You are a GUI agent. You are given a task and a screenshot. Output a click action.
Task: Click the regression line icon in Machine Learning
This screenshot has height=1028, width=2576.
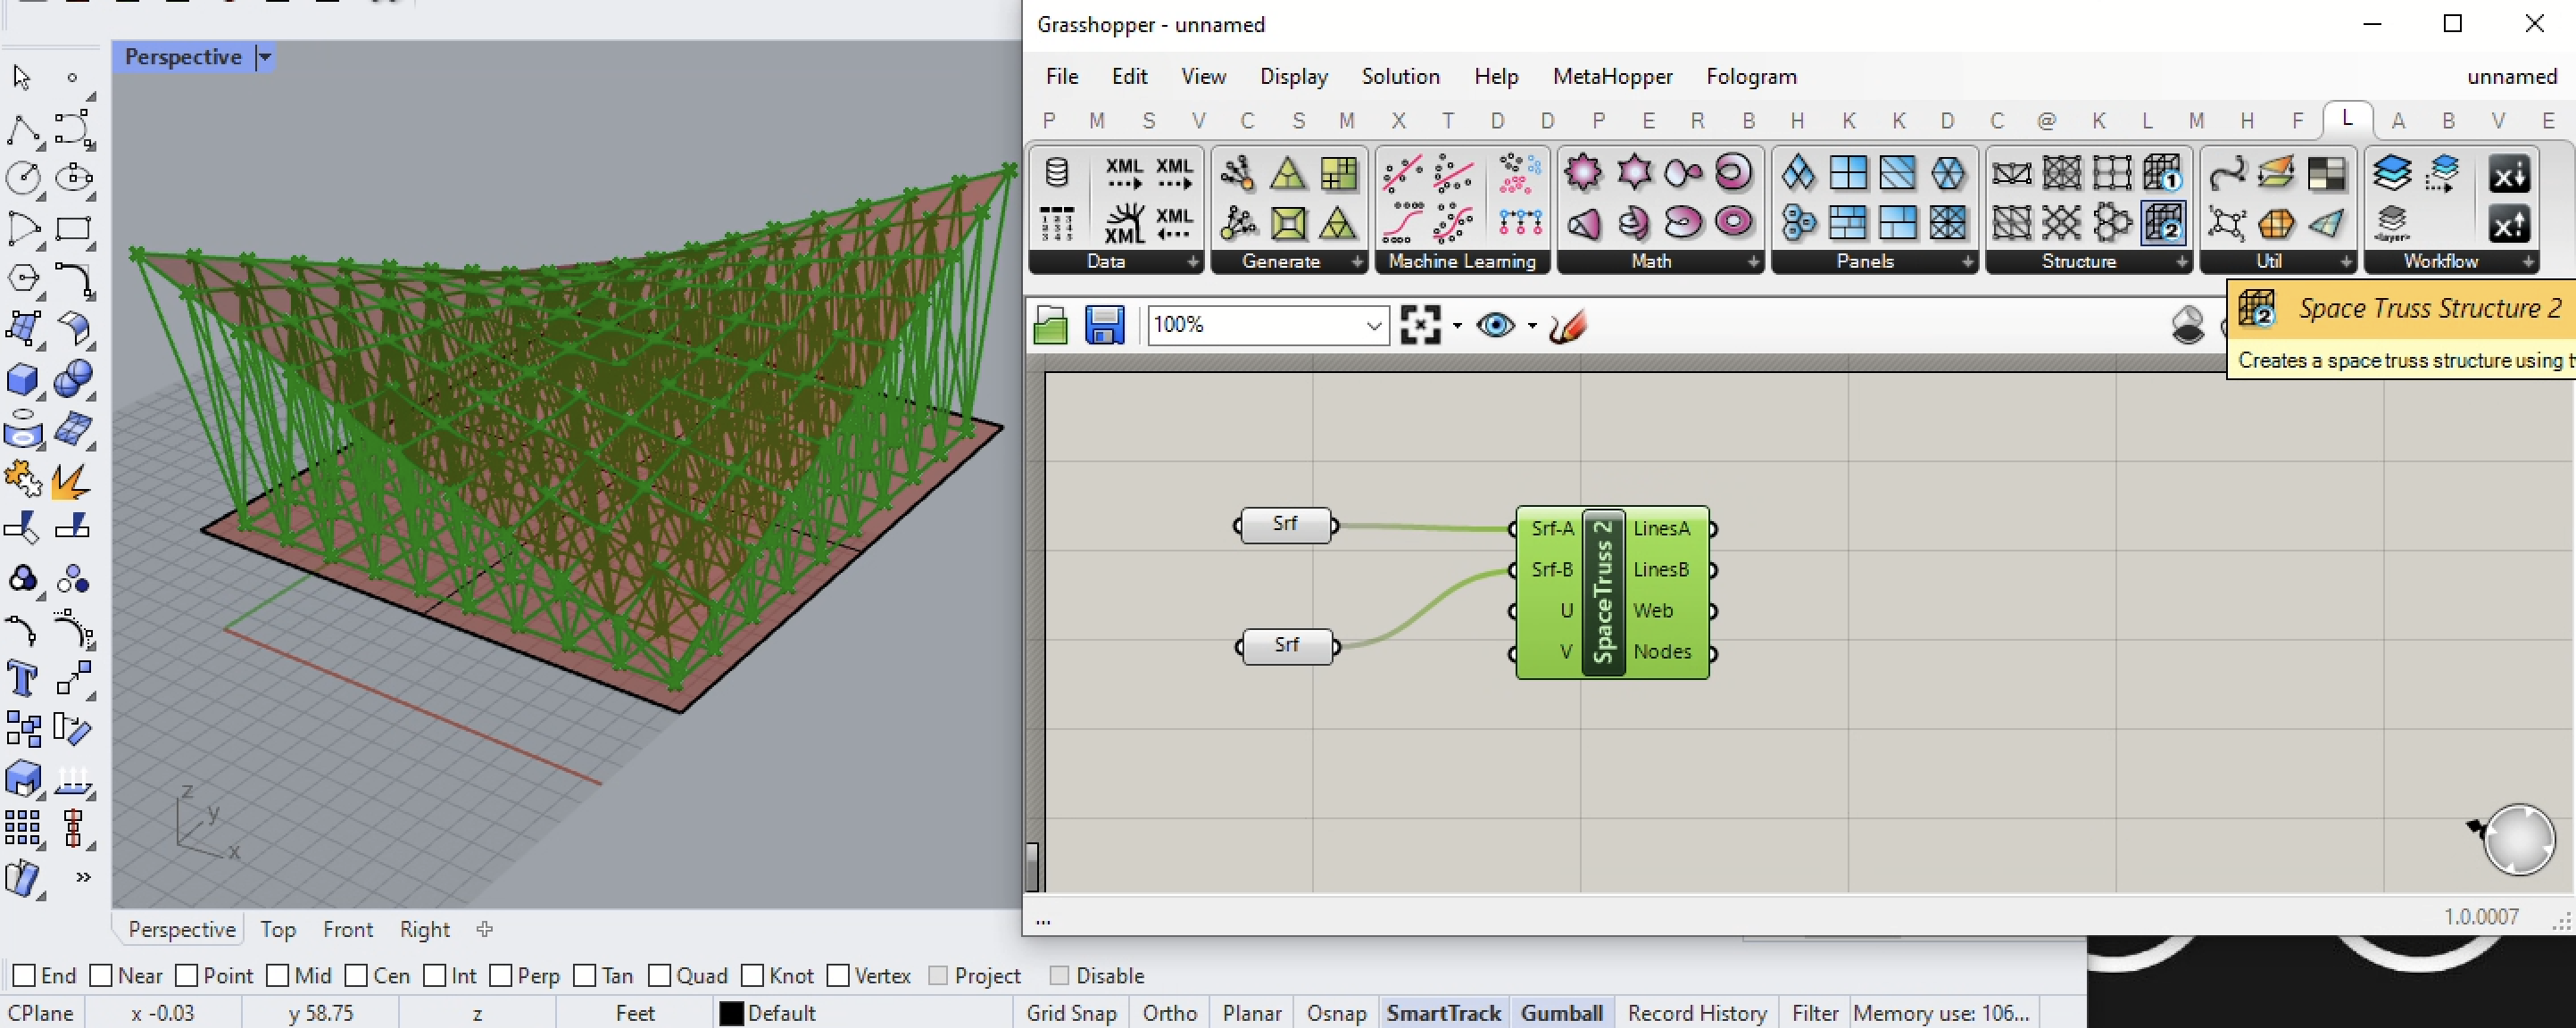(1402, 174)
